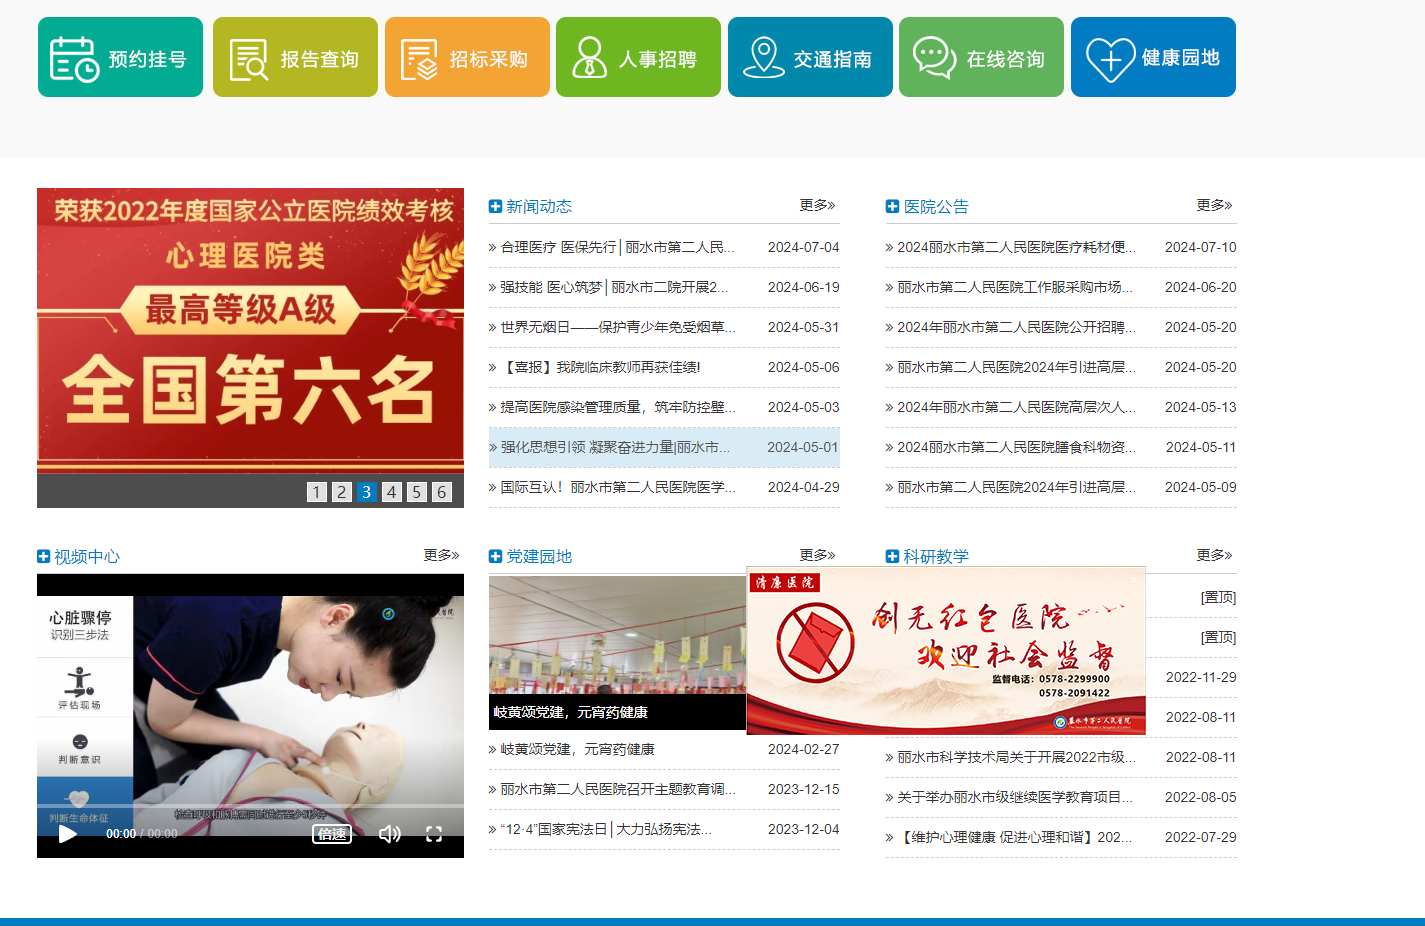Open the 党建园地 section heading

539,556
